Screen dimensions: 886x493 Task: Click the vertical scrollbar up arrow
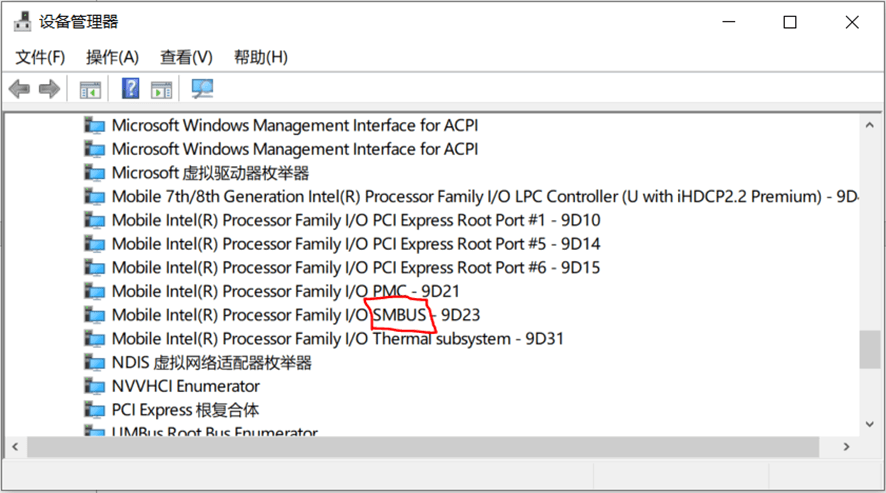(x=869, y=122)
